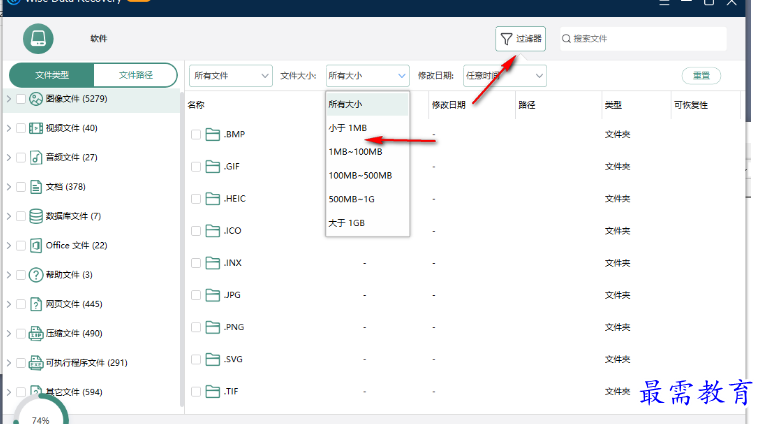Click the .ICO folder icon
761x424 pixels.
coord(213,231)
